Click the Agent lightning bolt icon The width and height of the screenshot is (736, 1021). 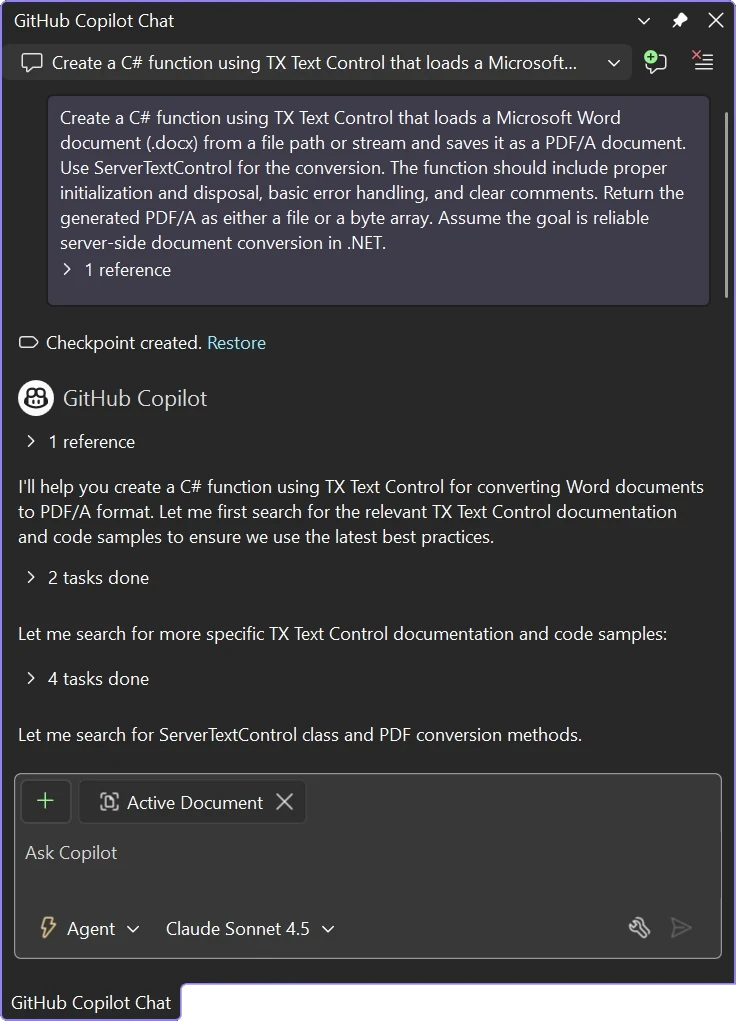tap(47, 928)
